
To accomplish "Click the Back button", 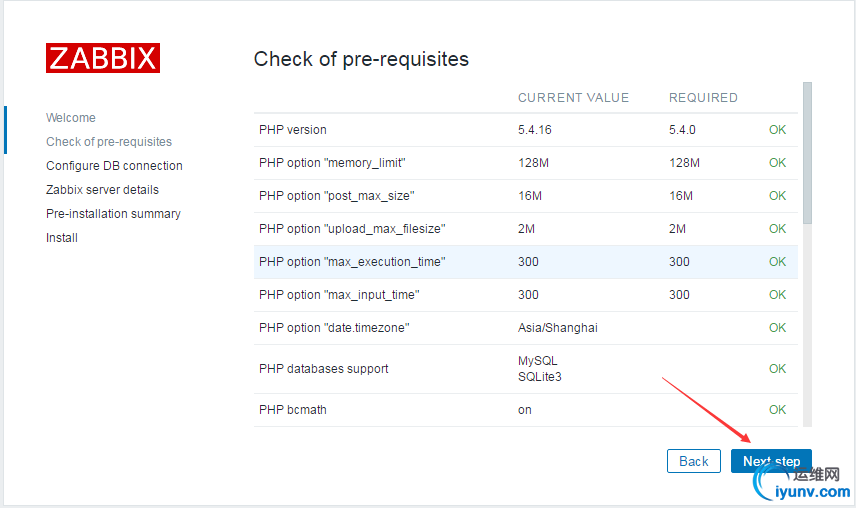I will point(693,461).
